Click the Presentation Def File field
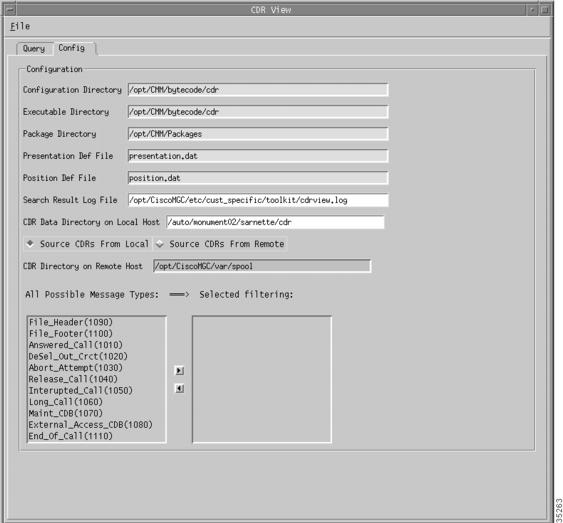Screen dimensions: 563x523 258,156
